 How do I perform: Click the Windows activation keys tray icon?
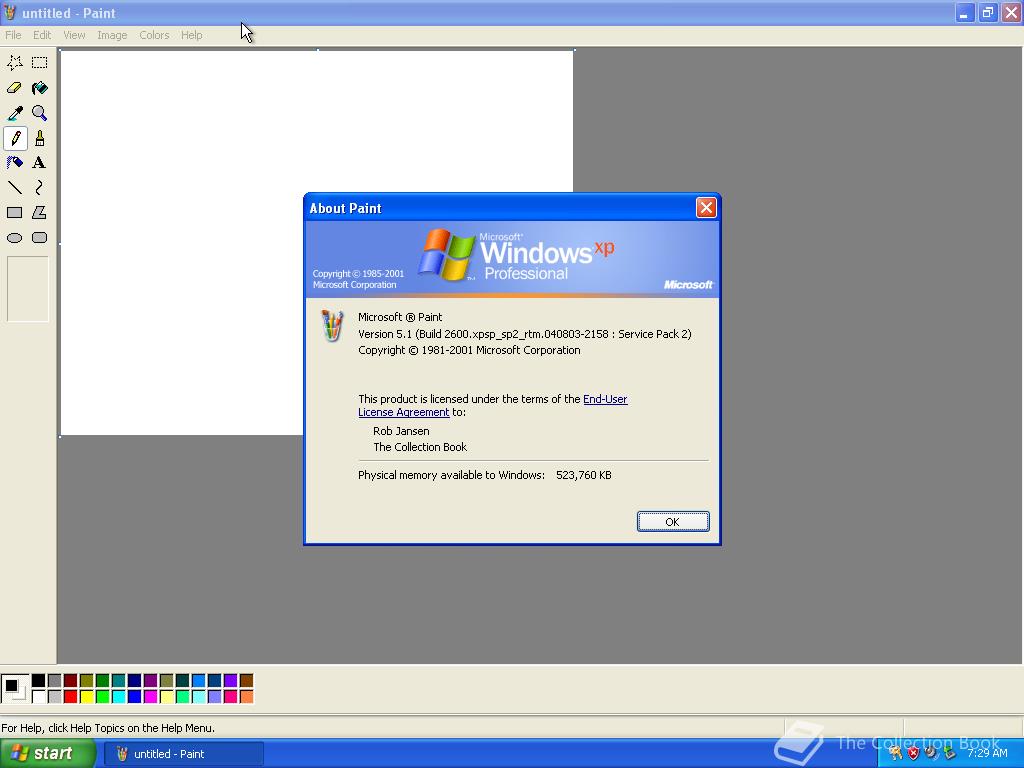coord(895,753)
